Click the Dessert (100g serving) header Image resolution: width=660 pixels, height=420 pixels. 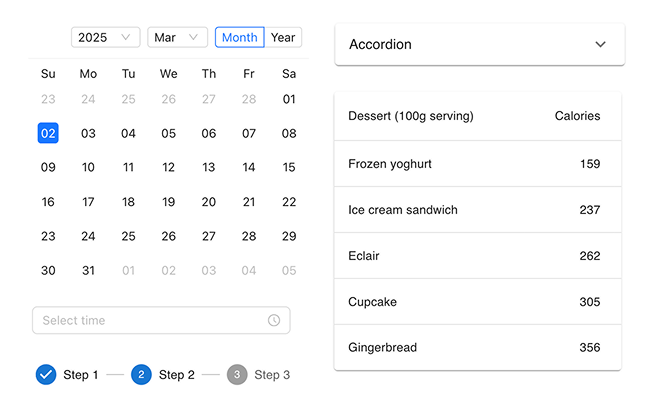[x=411, y=116]
